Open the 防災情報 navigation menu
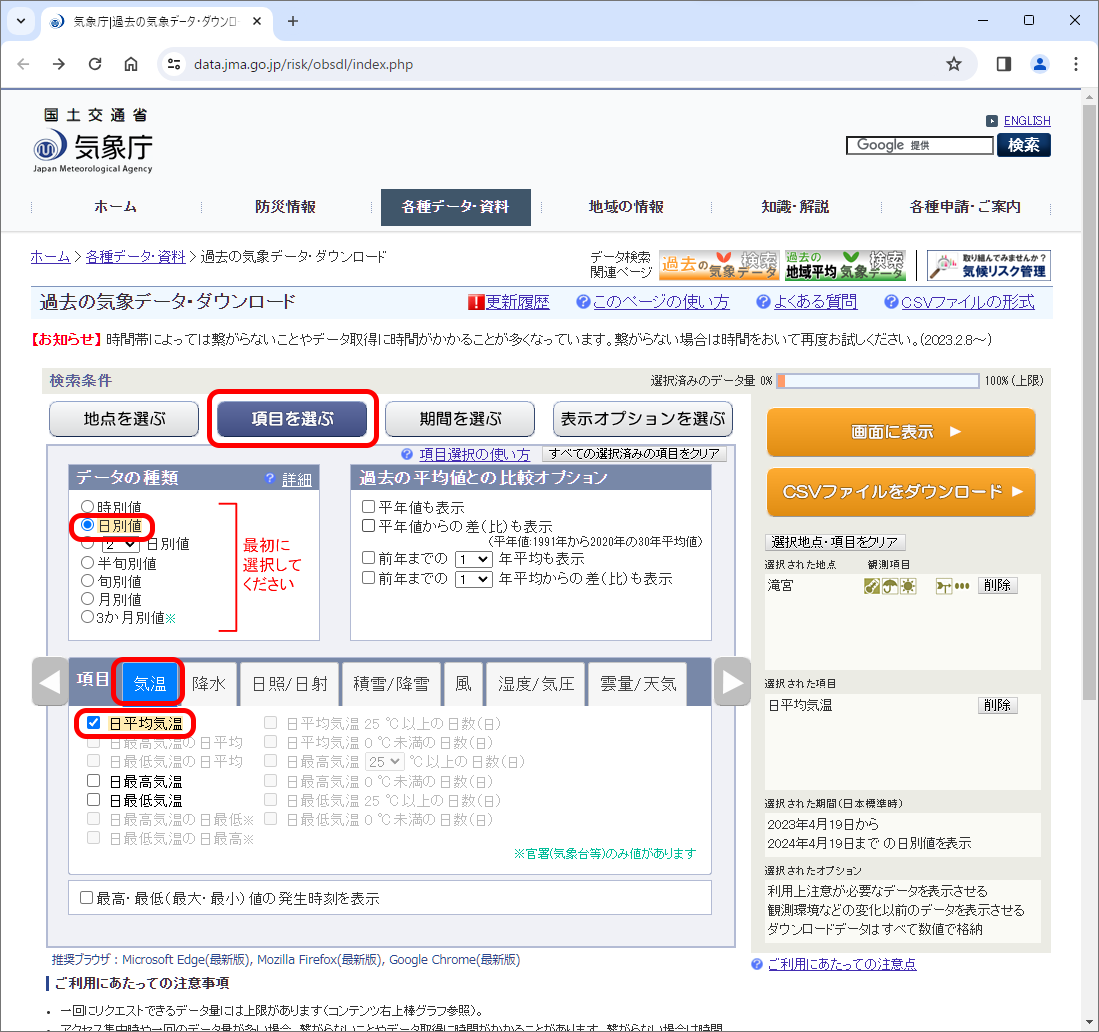Screen dimensions: 1099x1032 (x=285, y=207)
